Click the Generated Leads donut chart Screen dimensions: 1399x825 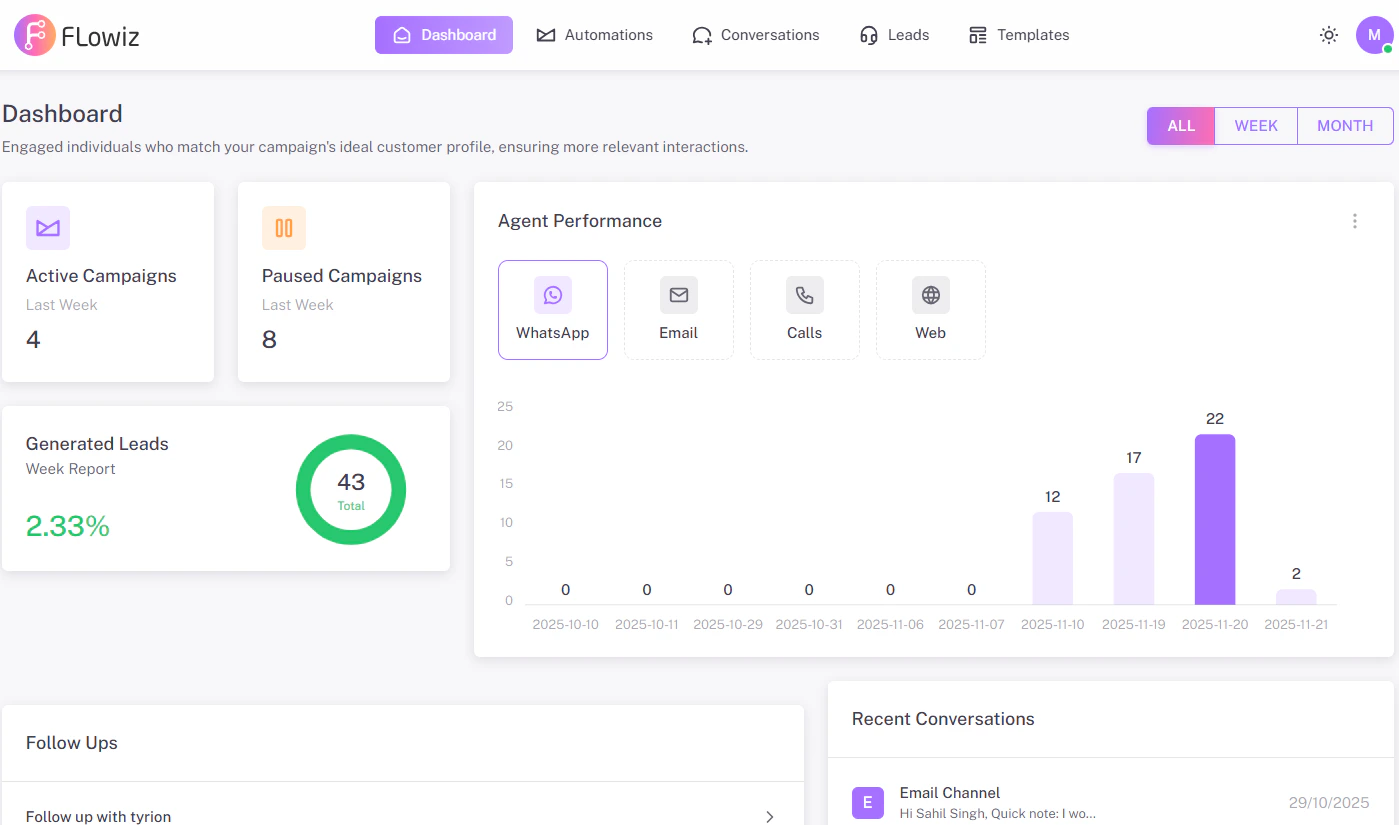click(x=351, y=490)
